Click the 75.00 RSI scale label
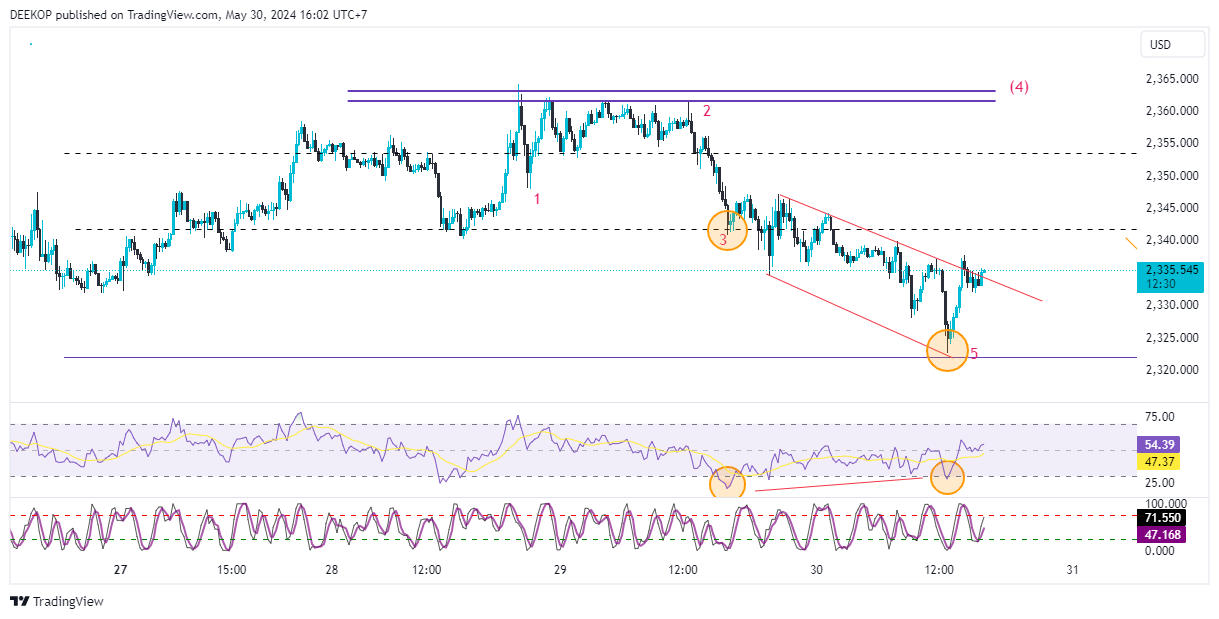 click(1159, 417)
